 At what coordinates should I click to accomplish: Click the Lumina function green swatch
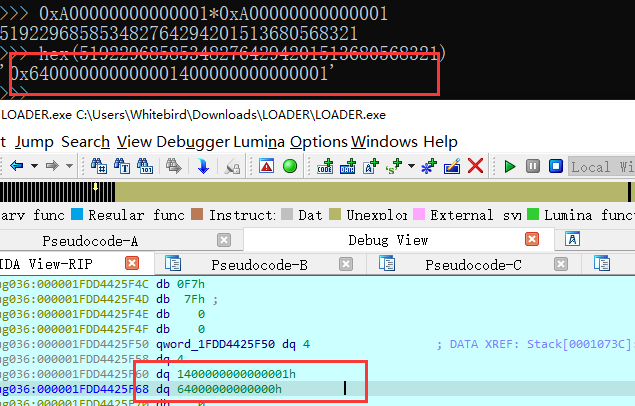tap(533, 214)
